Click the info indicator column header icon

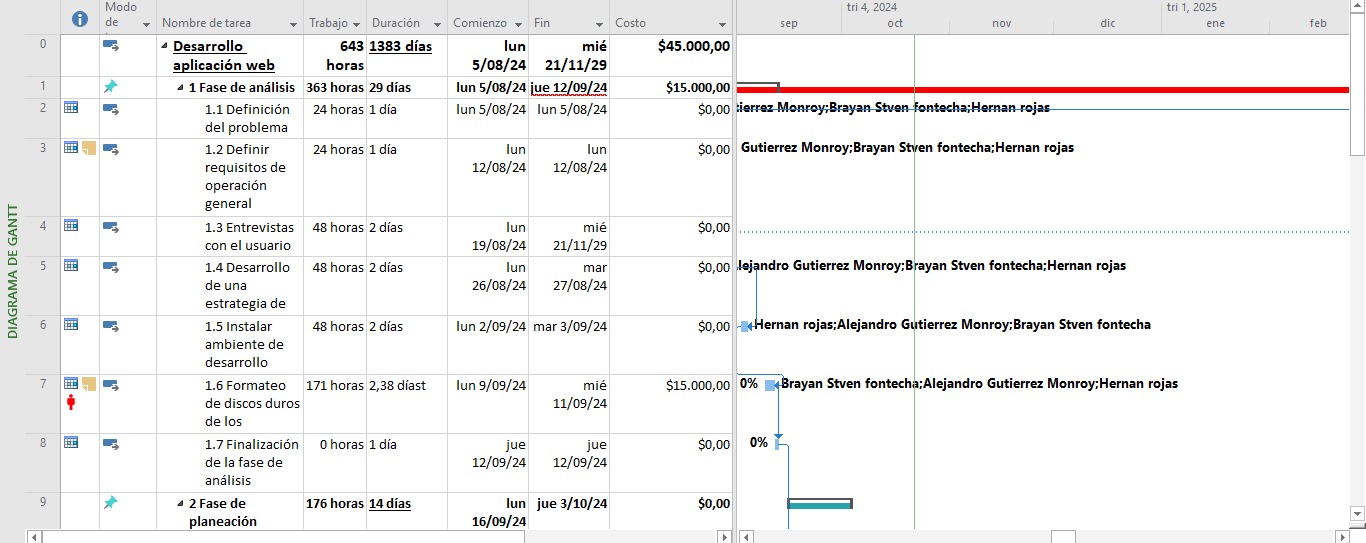[x=81, y=19]
